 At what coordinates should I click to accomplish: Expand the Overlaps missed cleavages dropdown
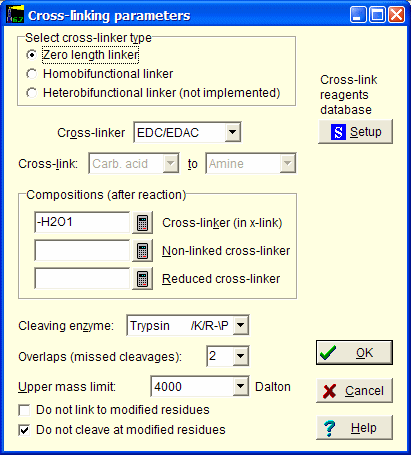point(241,356)
